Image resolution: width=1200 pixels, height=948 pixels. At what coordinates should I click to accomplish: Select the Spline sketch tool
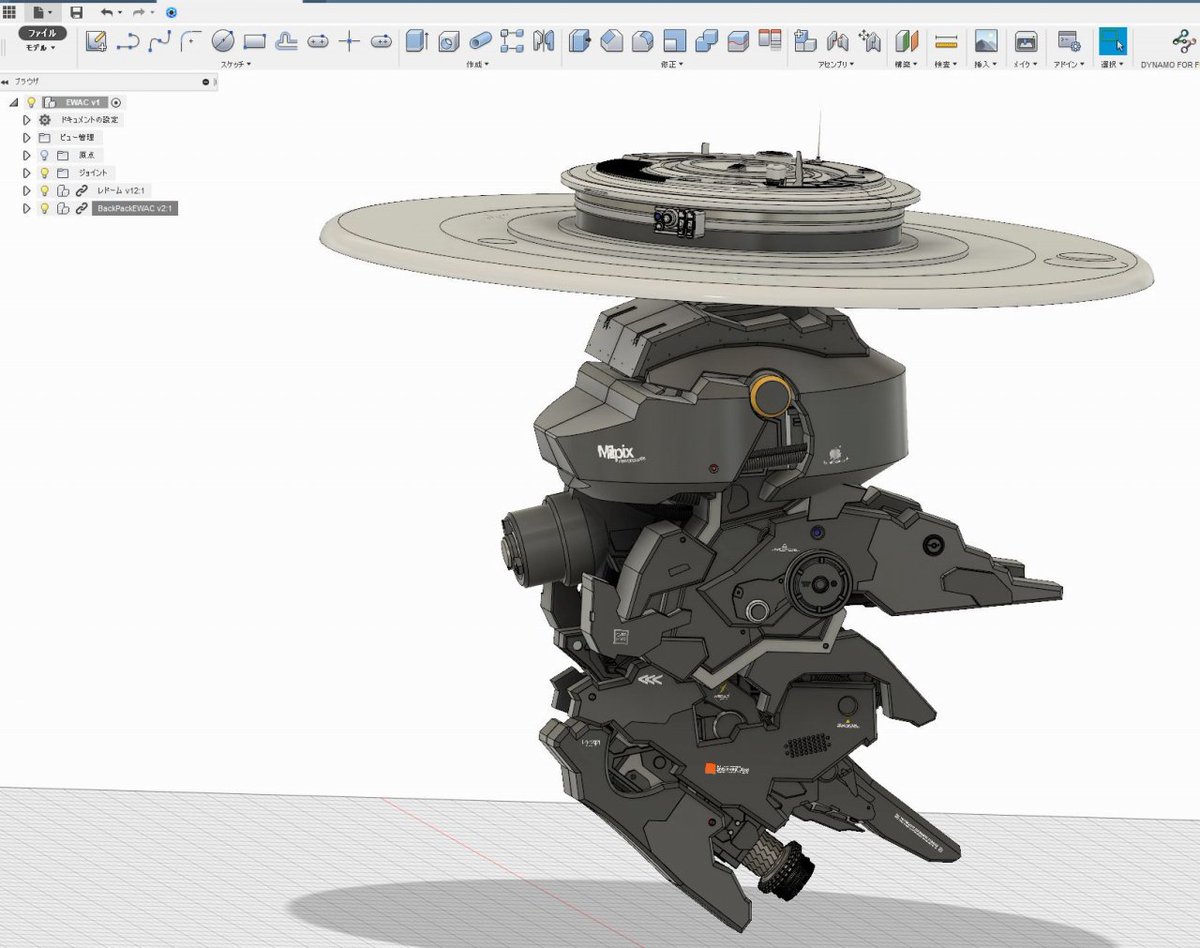click(x=159, y=41)
